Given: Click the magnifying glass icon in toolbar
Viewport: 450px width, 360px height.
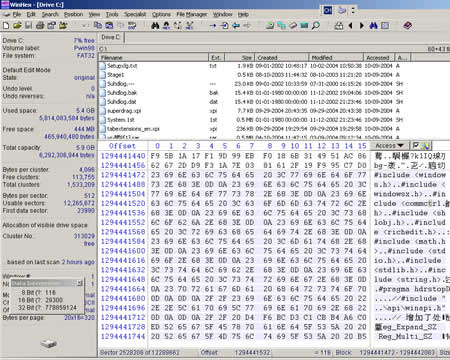Looking at the screenshot, I should tap(315, 25).
